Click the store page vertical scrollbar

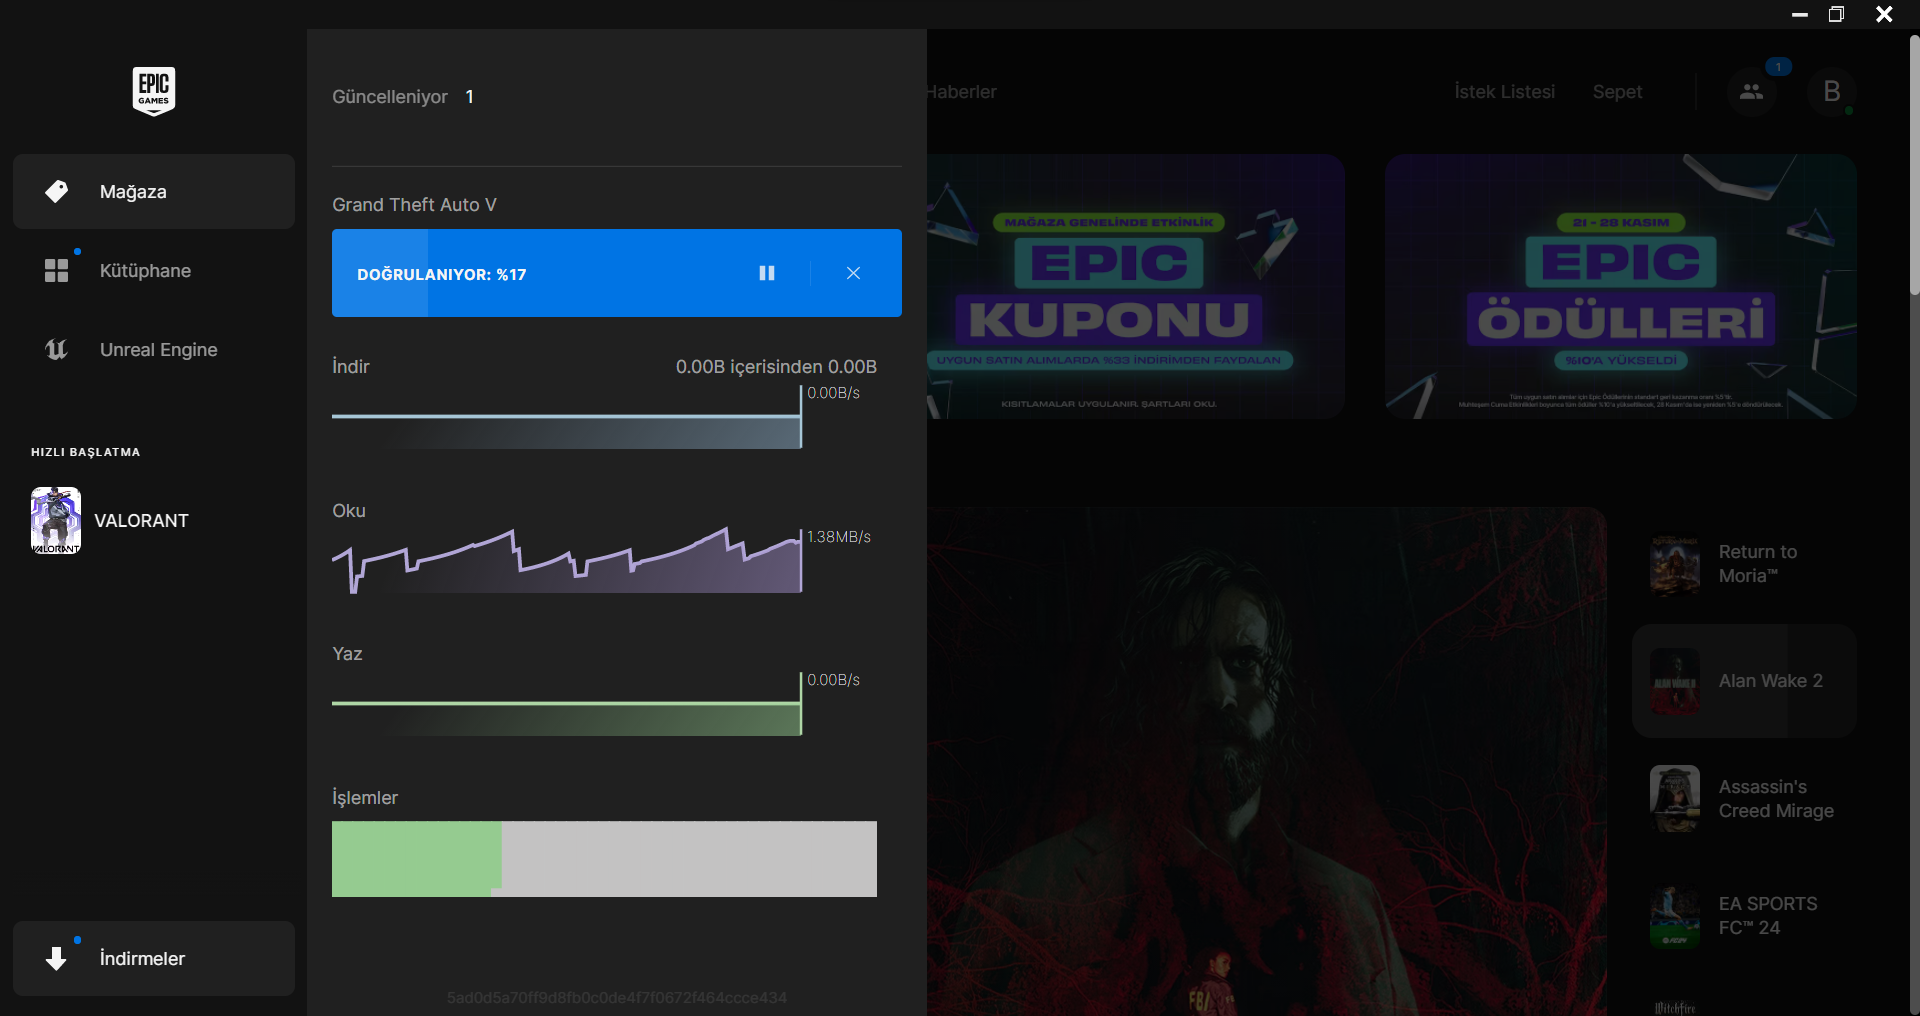pyautogui.click(x=1914, y=165)
